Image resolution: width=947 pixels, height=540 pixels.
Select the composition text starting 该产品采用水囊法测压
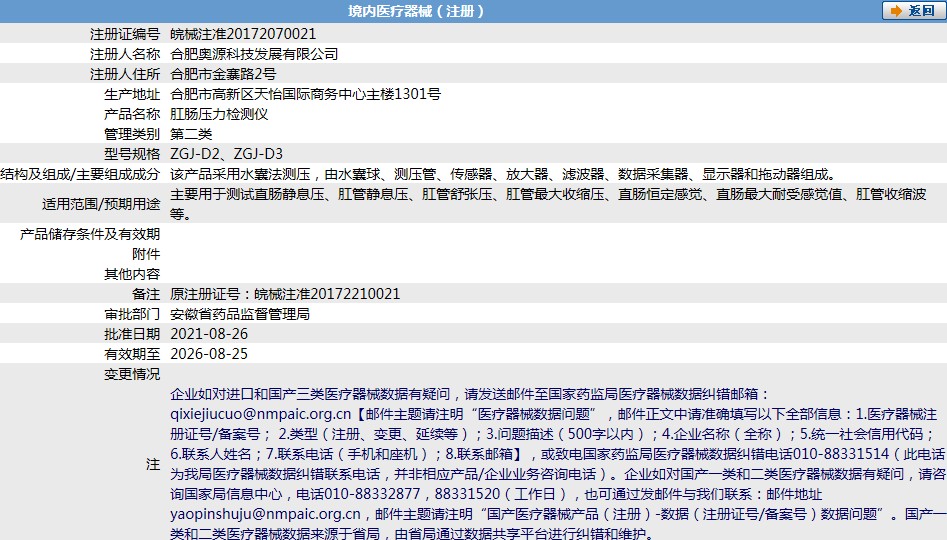[504, 174]
